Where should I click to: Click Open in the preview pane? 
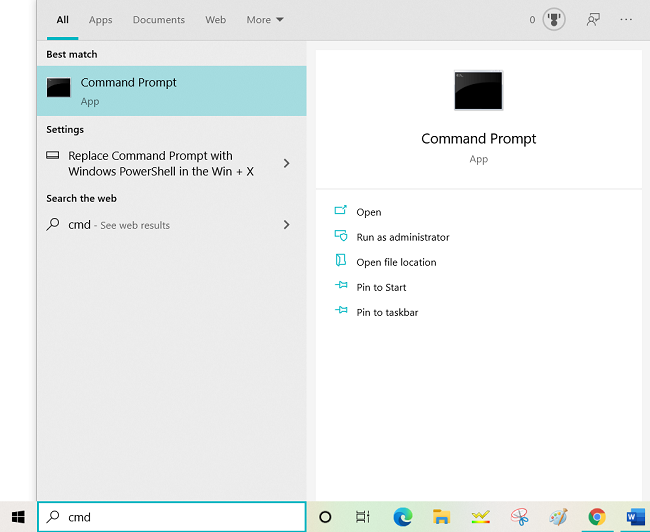point(369,212)
